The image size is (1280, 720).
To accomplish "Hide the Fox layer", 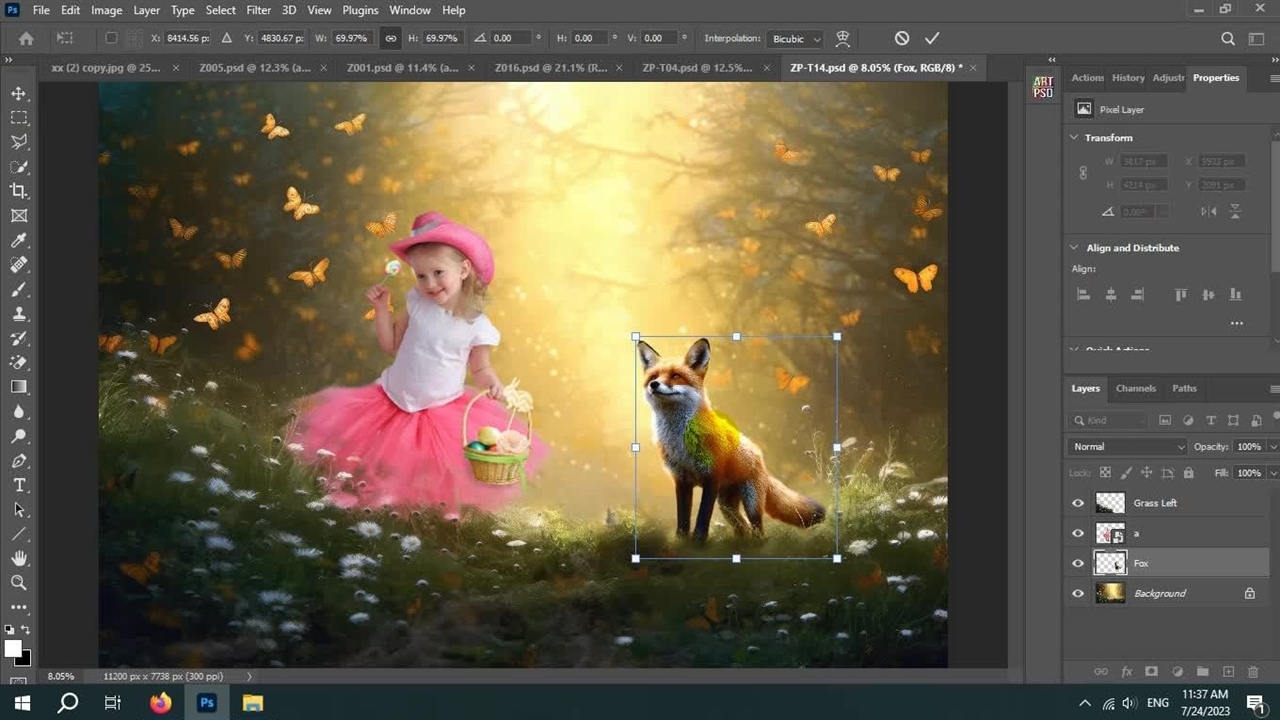I will coord(1078,563).
